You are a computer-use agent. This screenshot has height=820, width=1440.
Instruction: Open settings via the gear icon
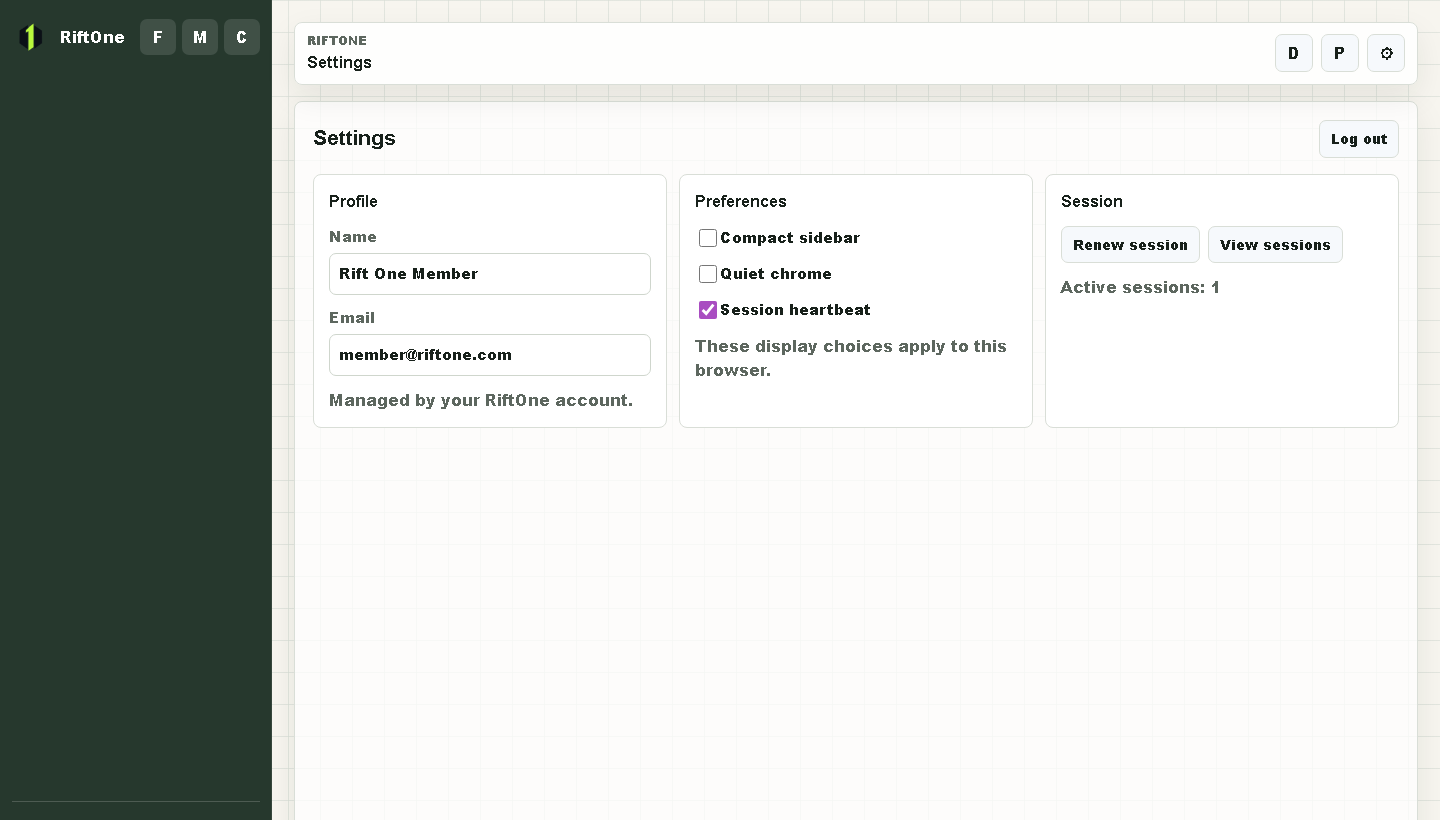[1386, 53]
